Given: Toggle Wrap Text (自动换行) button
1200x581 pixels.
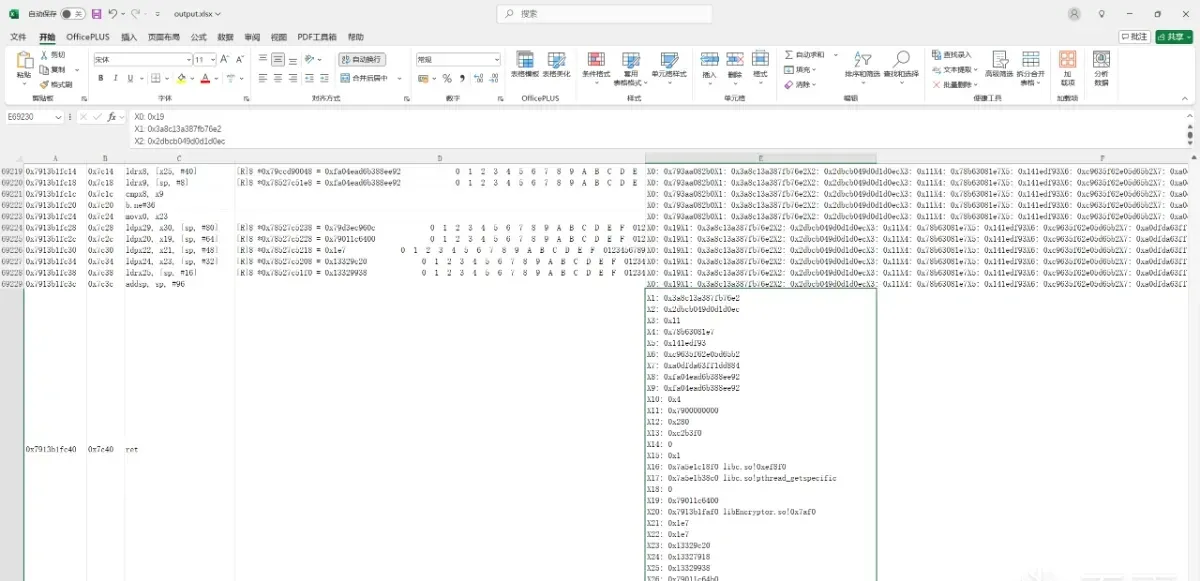Looking at the screenshot, I should pyautogui.click(x=361, y=60).
